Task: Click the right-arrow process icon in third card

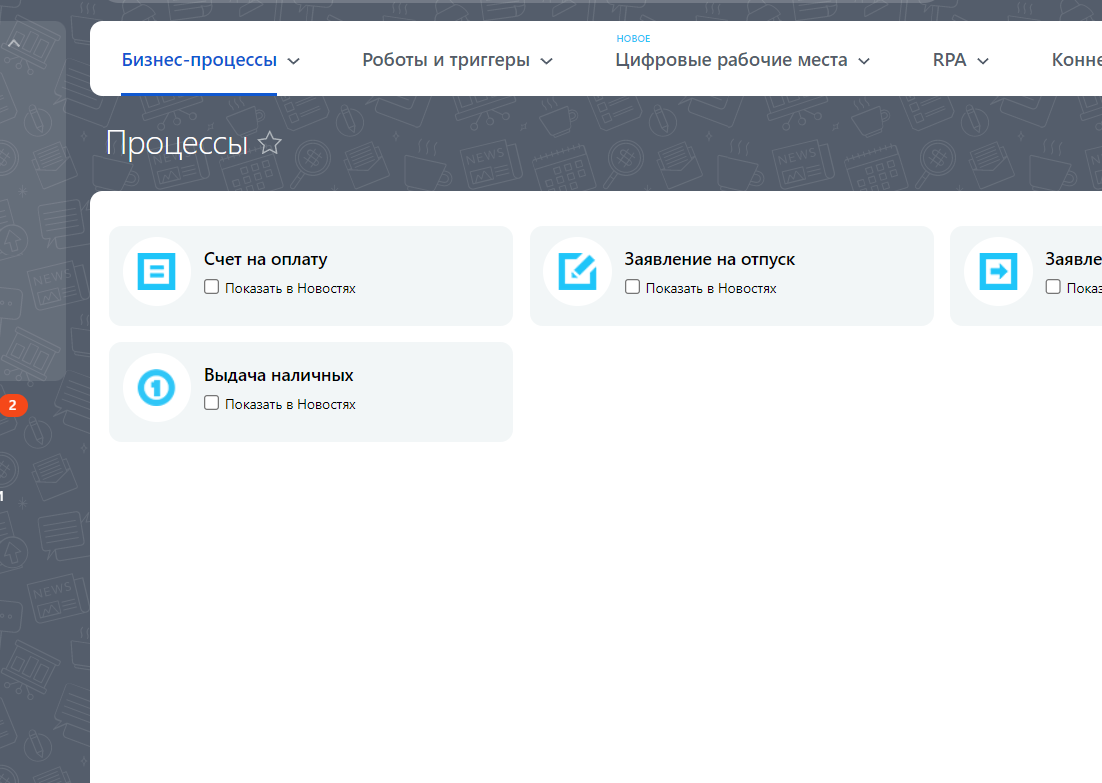Action: tap(998, 271)
